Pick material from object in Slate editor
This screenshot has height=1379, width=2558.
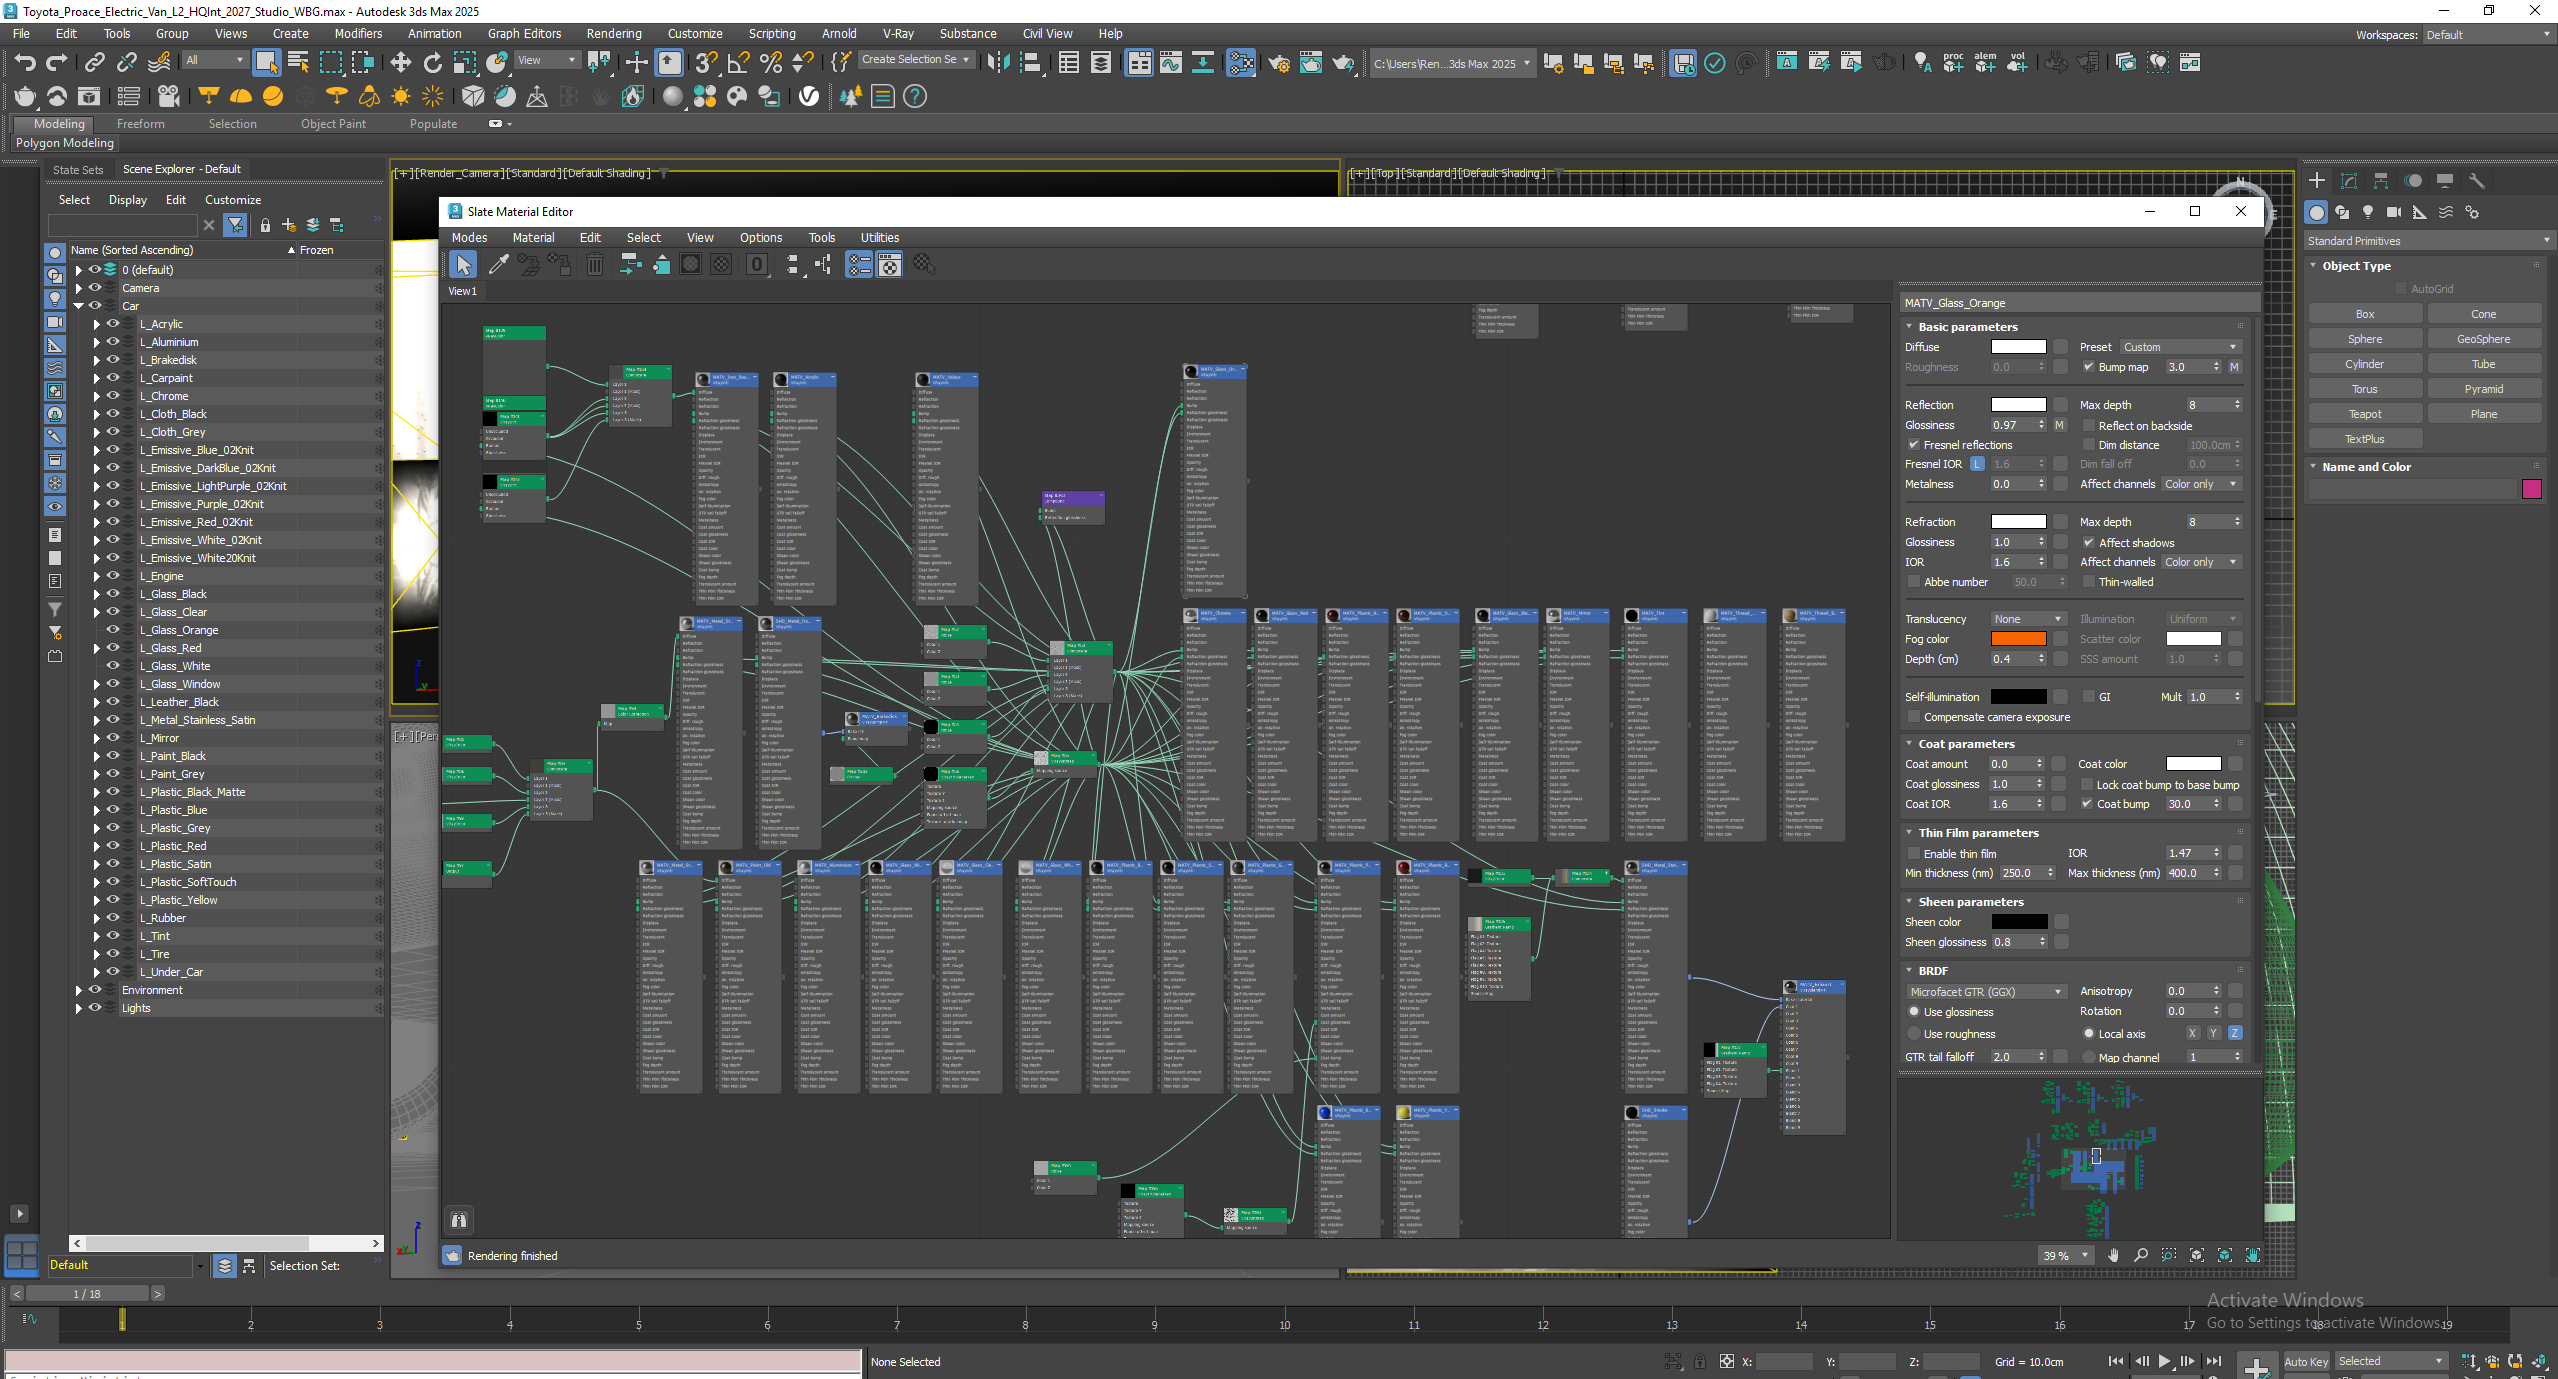(x=498, y=264)
